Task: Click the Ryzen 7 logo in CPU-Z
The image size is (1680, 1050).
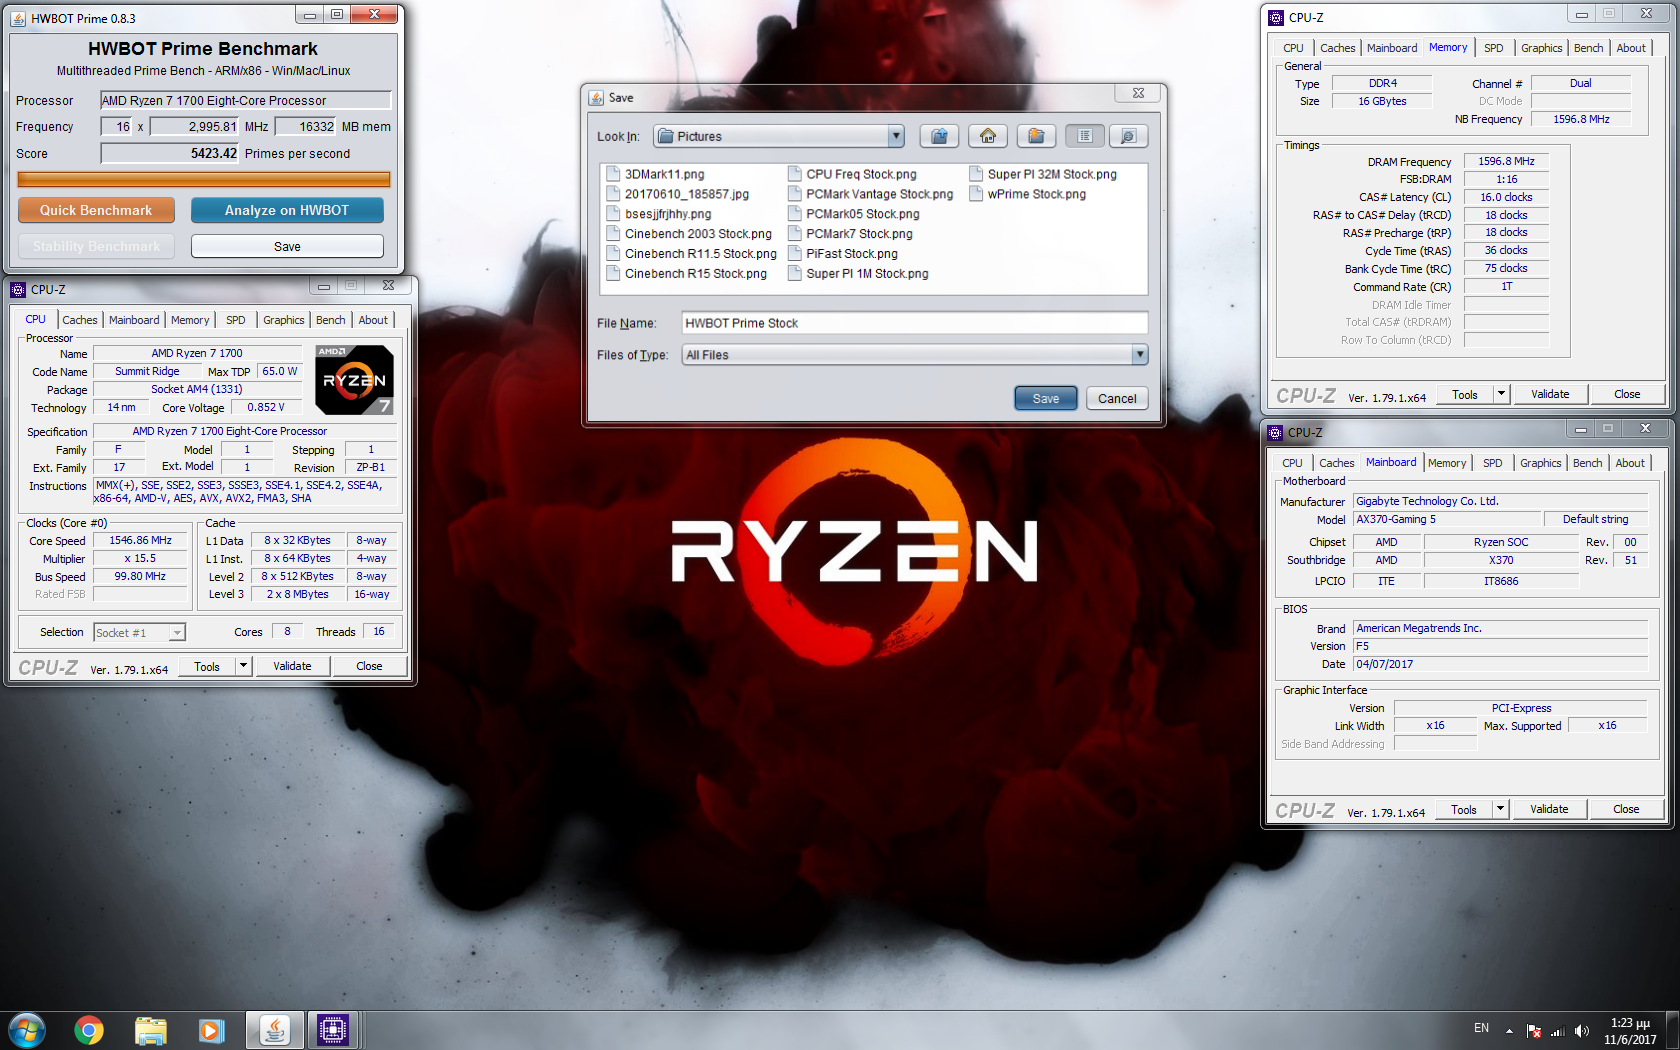Action: [x=354, y=379]
